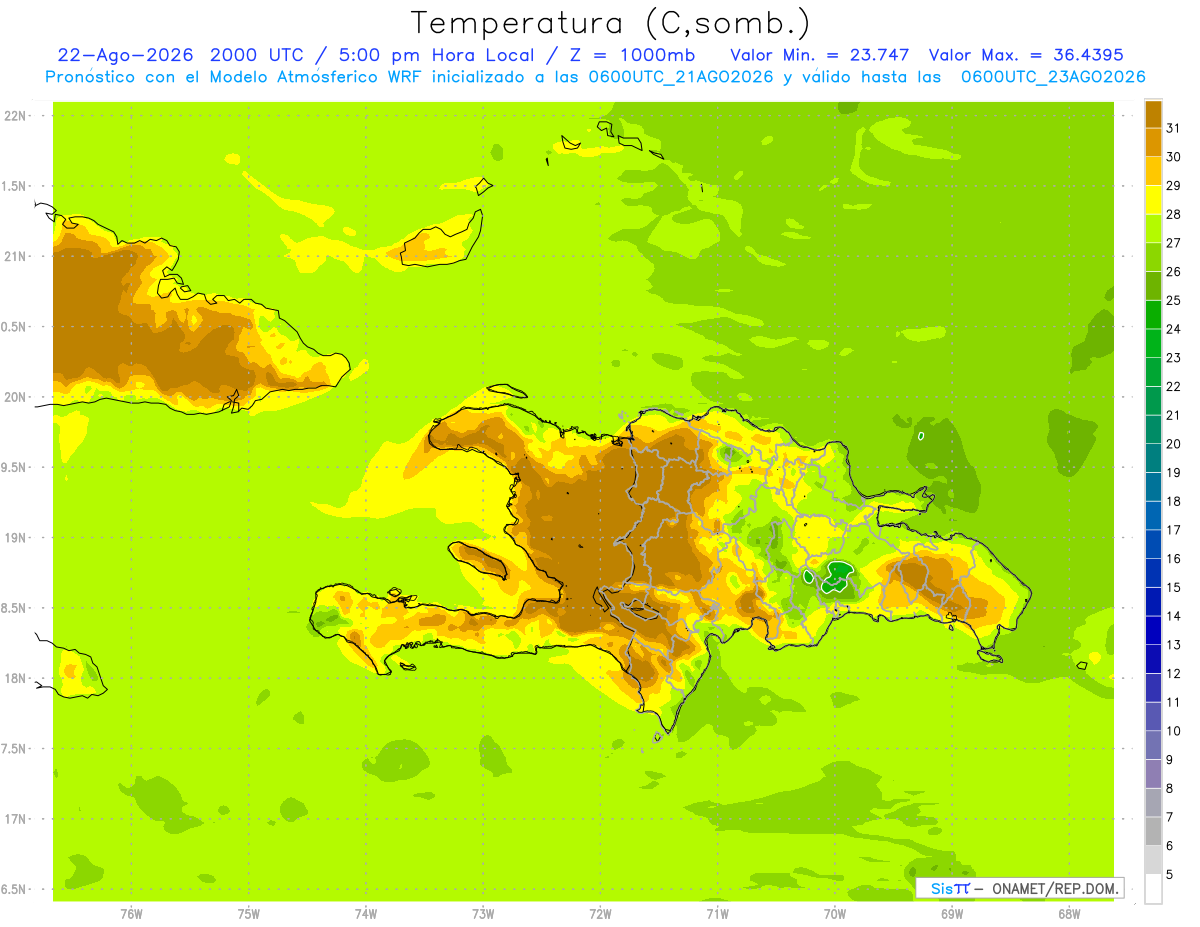Click the legend value 5
The width and height of the screenshot is (1200, 927).
click(1170, 875)
